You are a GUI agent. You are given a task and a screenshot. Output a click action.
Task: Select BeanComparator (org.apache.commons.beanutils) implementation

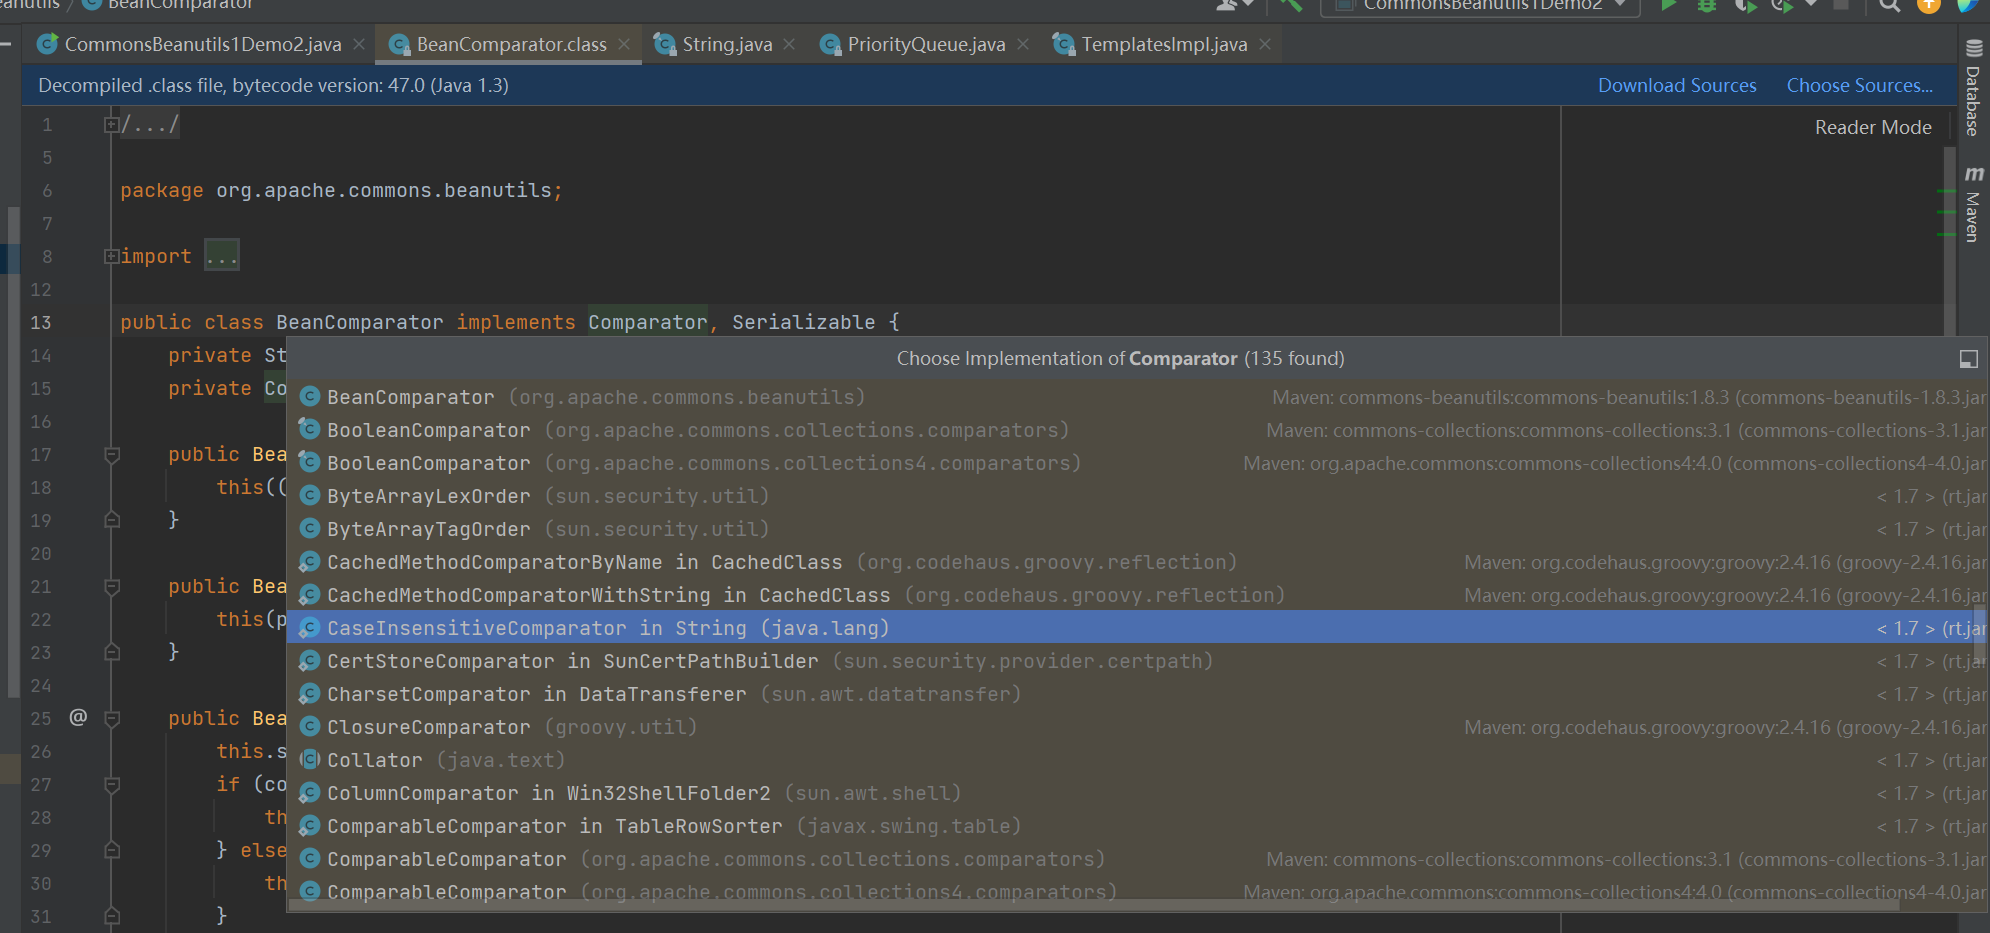tap(1137, 397)
